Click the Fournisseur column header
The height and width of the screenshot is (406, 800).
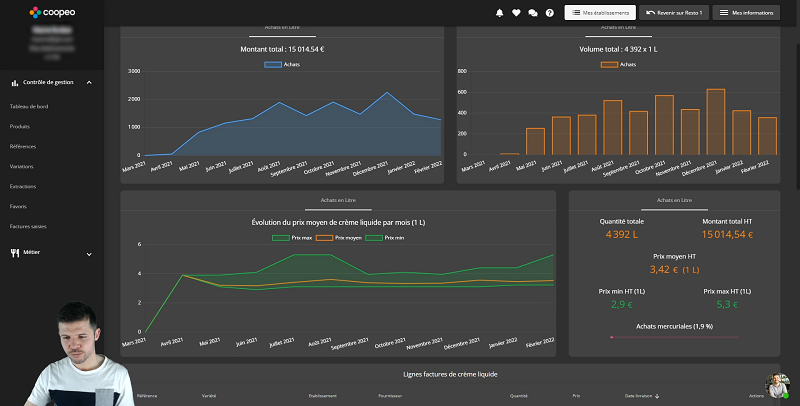coord(390,396)
